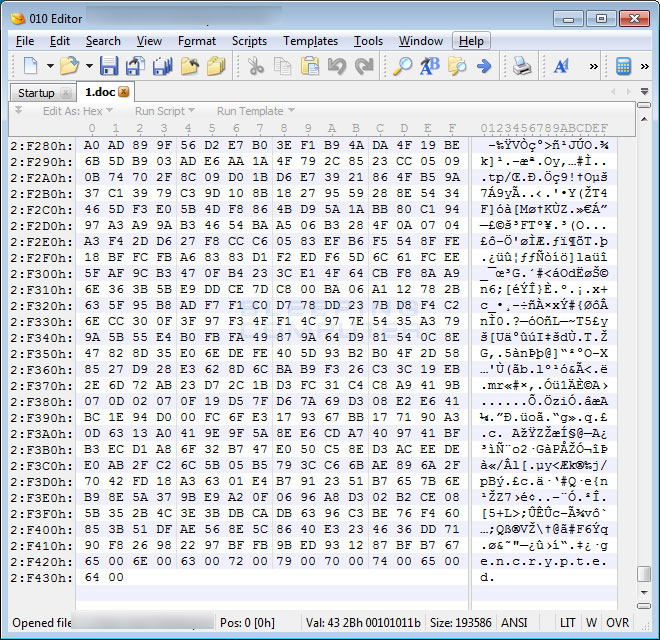
Task: Create a new file with New icon
Action: pyautogui.click(x=31, y=66)
